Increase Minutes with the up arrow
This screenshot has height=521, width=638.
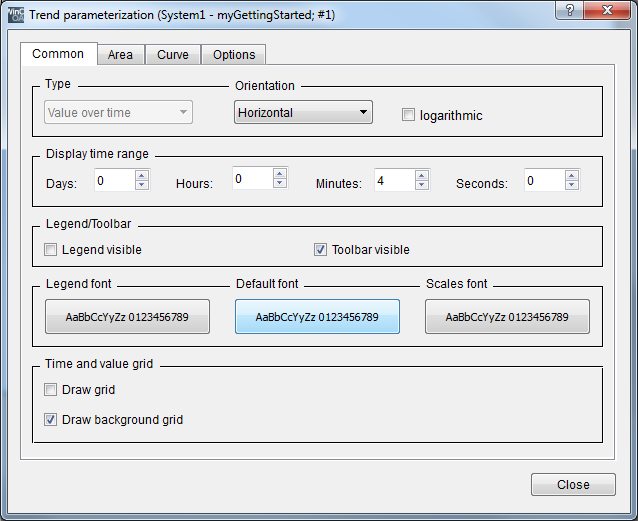click(422, 175)
